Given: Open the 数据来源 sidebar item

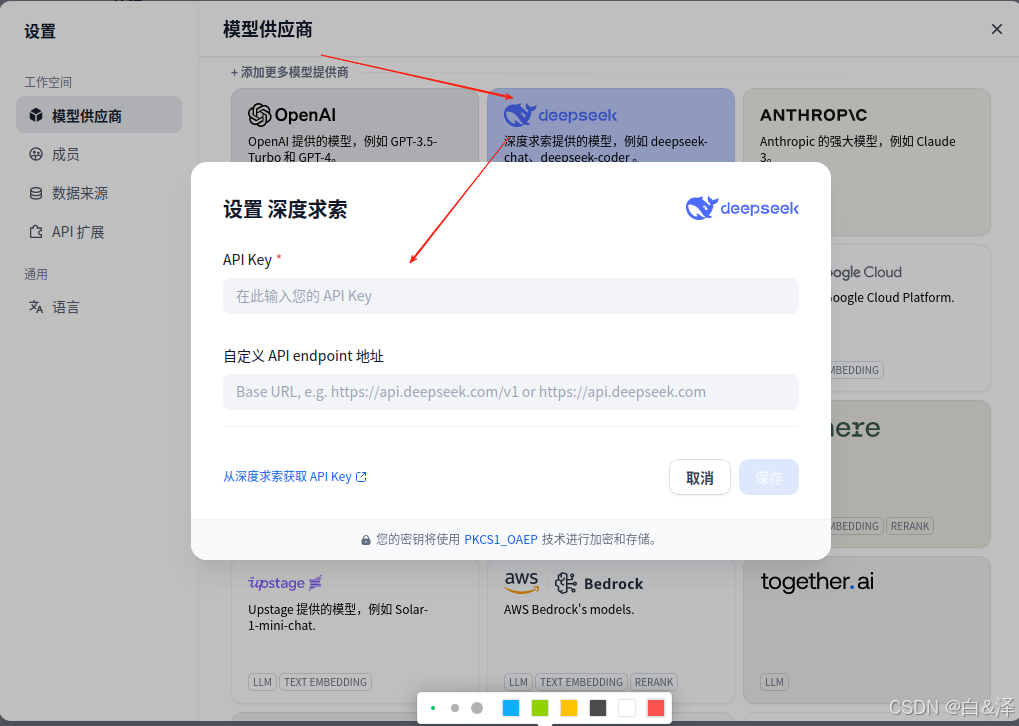Looking at the screenshot, I should coord(99,193).
